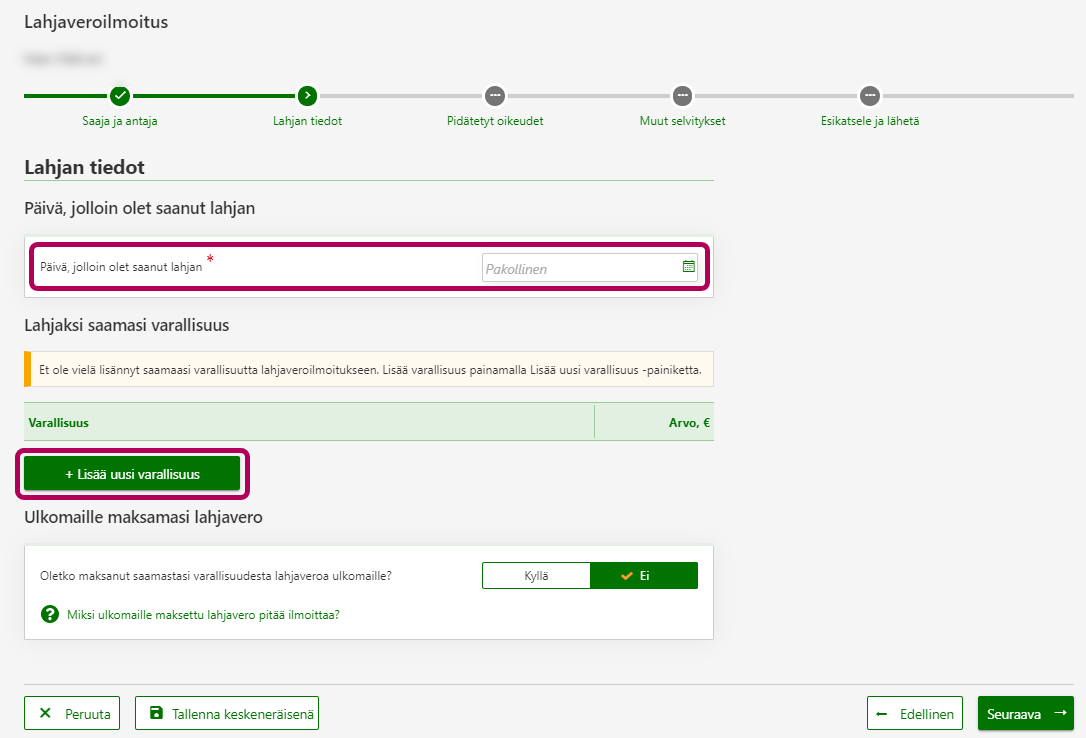1086x738 pixels.
Task: Click the Pidätetyt oikeudet step circle
Action: [495, 96]
